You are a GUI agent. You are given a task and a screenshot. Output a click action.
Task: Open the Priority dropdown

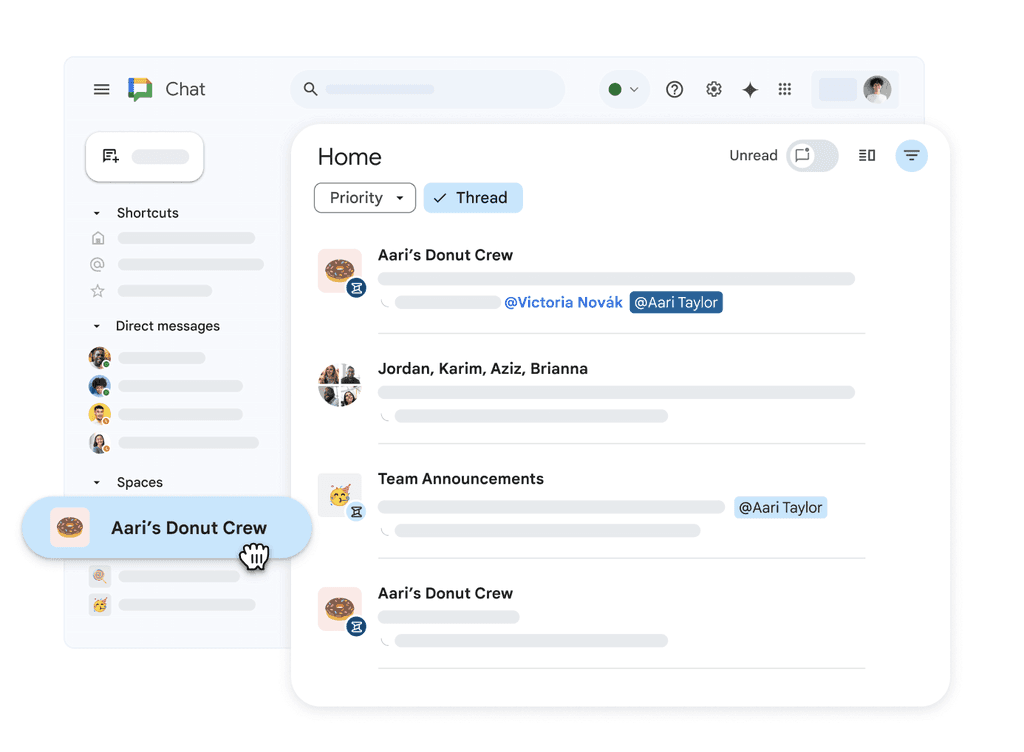364,197
